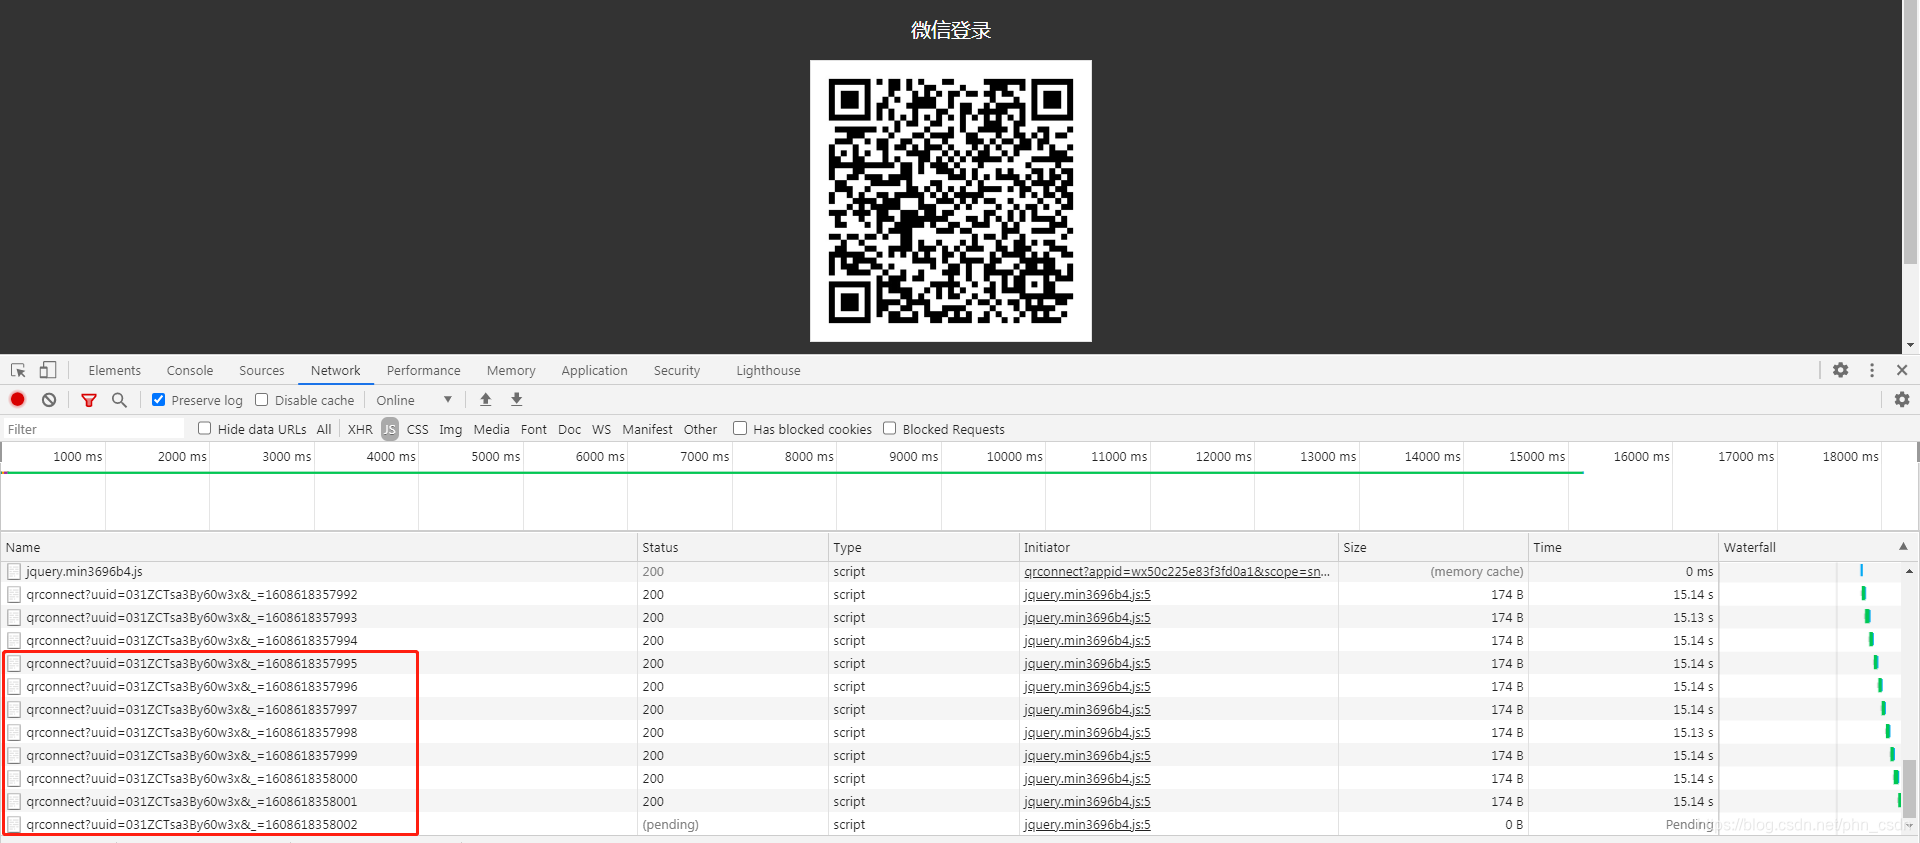Image resolution: width=1920 pixels, height=843 pixels.
Task: Check Blocked Requests option
Action: [x=890, y=429]
